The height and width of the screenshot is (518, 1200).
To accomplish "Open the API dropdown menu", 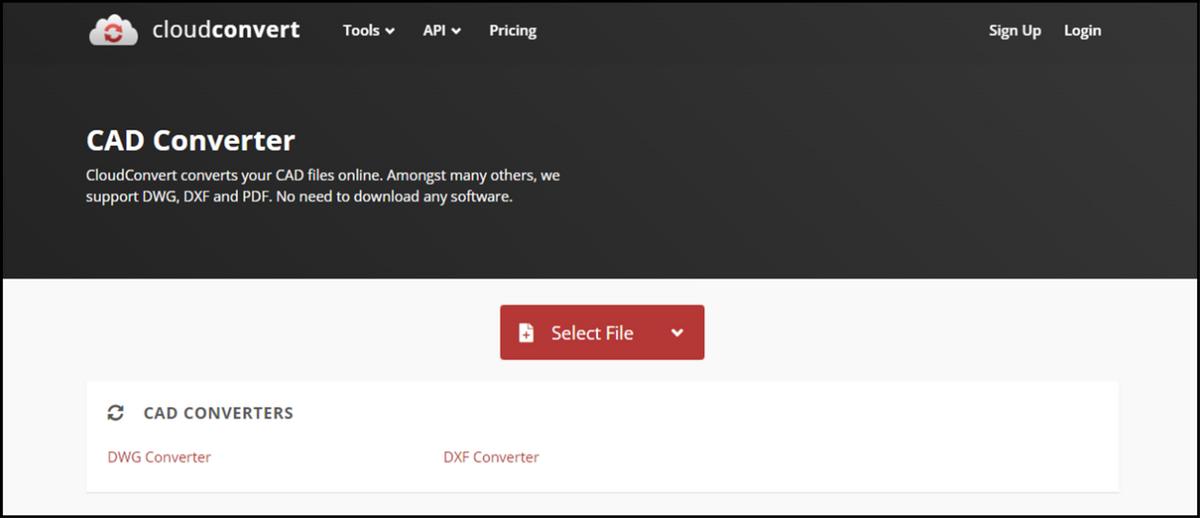I will tap(441, 30).
